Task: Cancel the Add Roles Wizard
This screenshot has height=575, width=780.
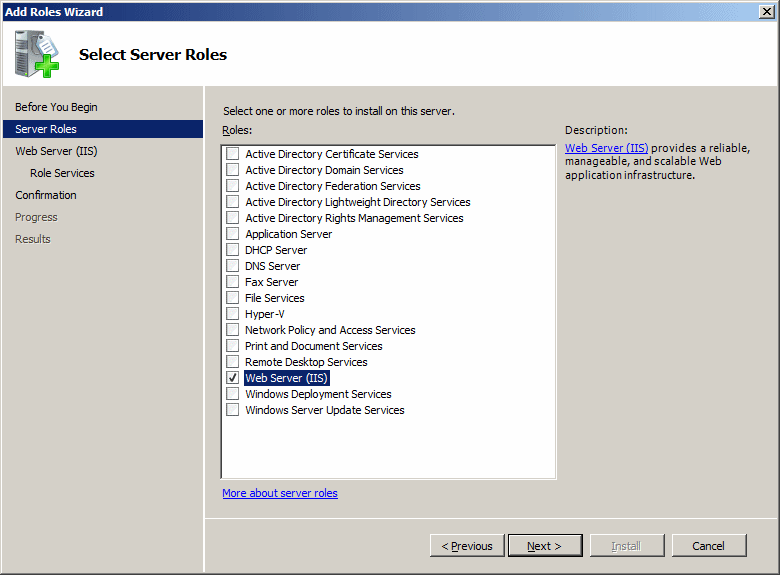Action: click(x=708, y=546)
